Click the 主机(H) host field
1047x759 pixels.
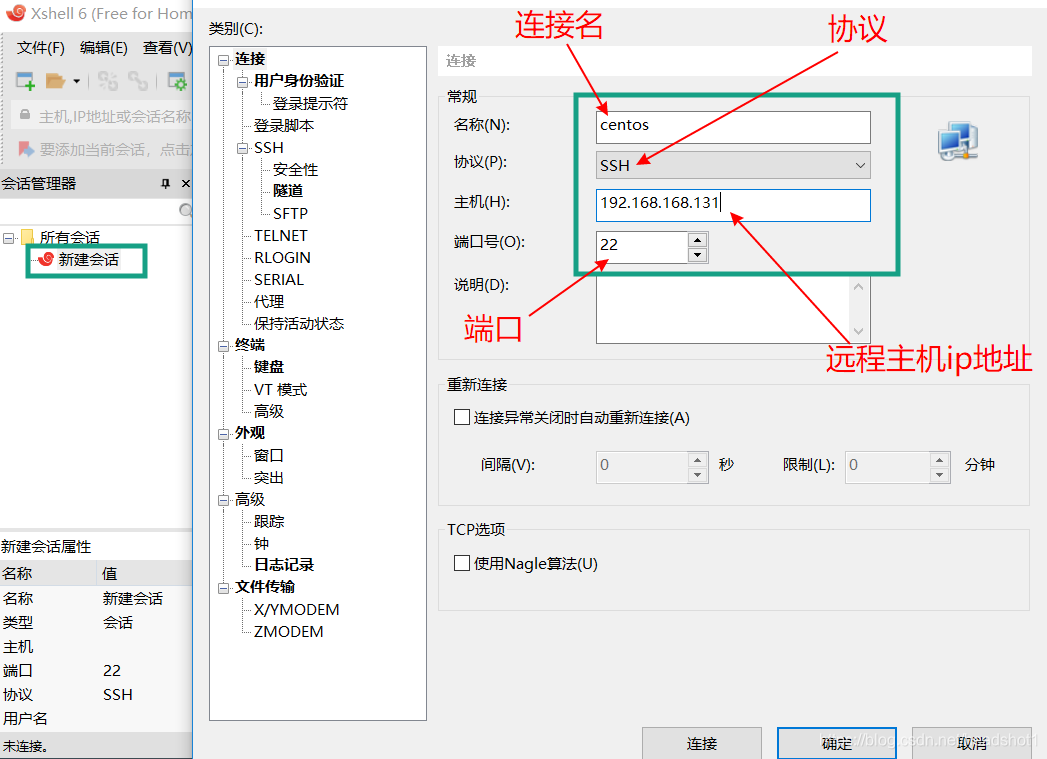point(733,205)
